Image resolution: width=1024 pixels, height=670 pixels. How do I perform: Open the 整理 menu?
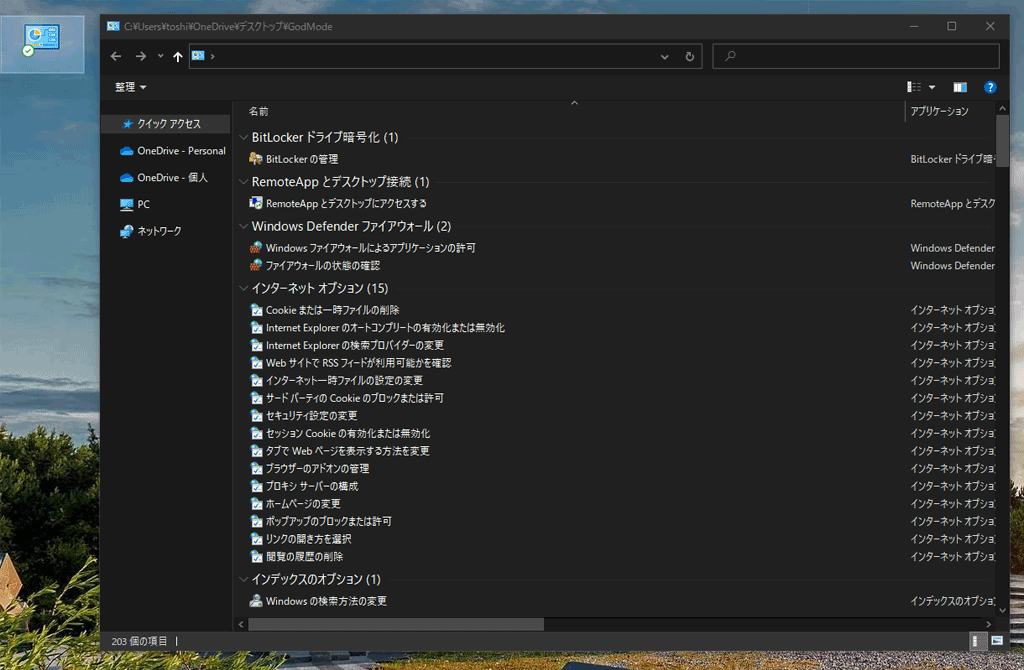tap(131, 87)
